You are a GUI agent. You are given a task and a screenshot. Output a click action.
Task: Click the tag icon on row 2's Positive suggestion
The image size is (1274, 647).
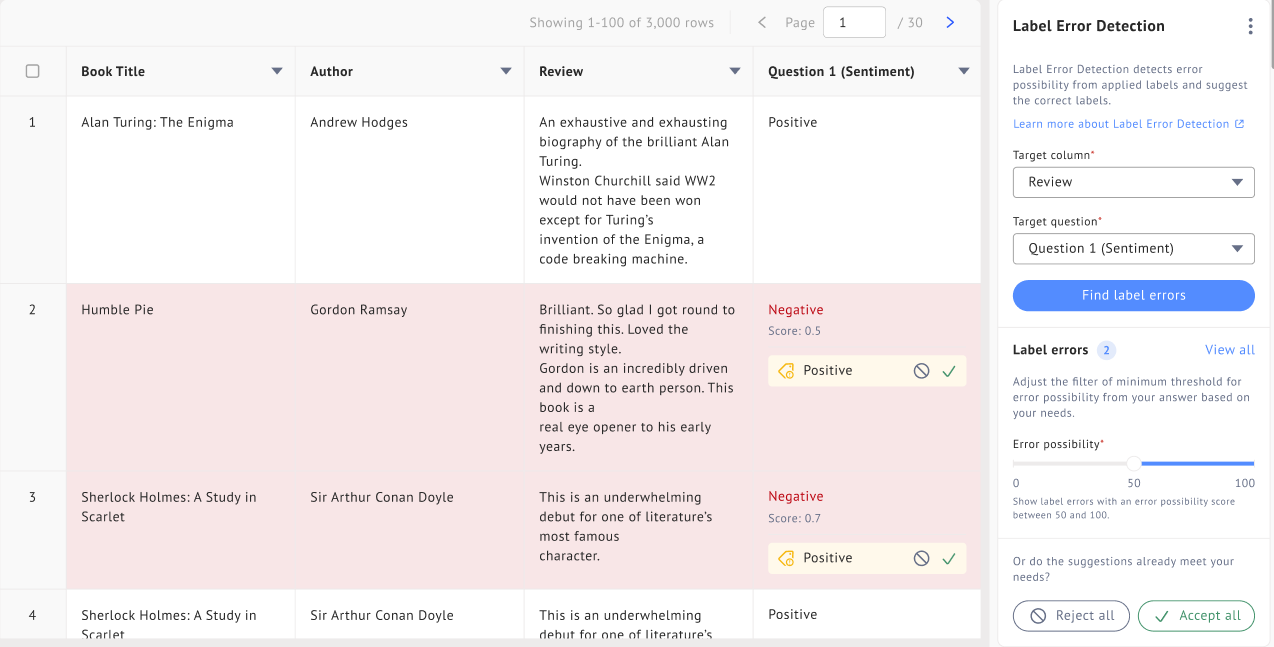(x=784, y=370)
